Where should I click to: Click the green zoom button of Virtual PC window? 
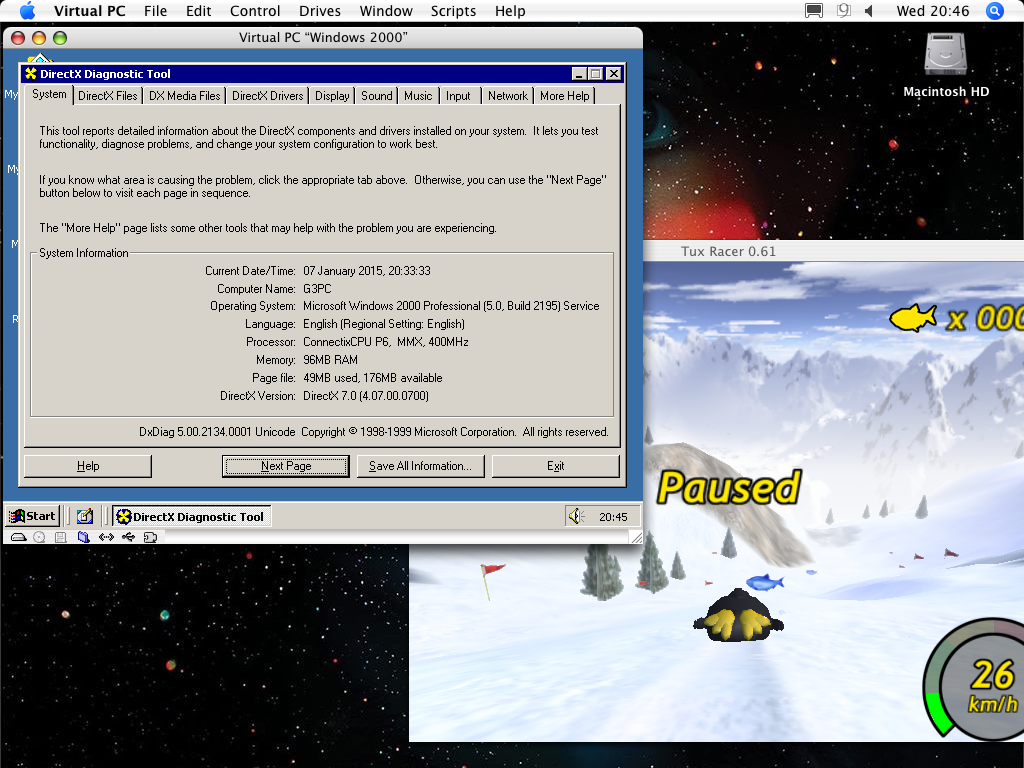point(60,38)
